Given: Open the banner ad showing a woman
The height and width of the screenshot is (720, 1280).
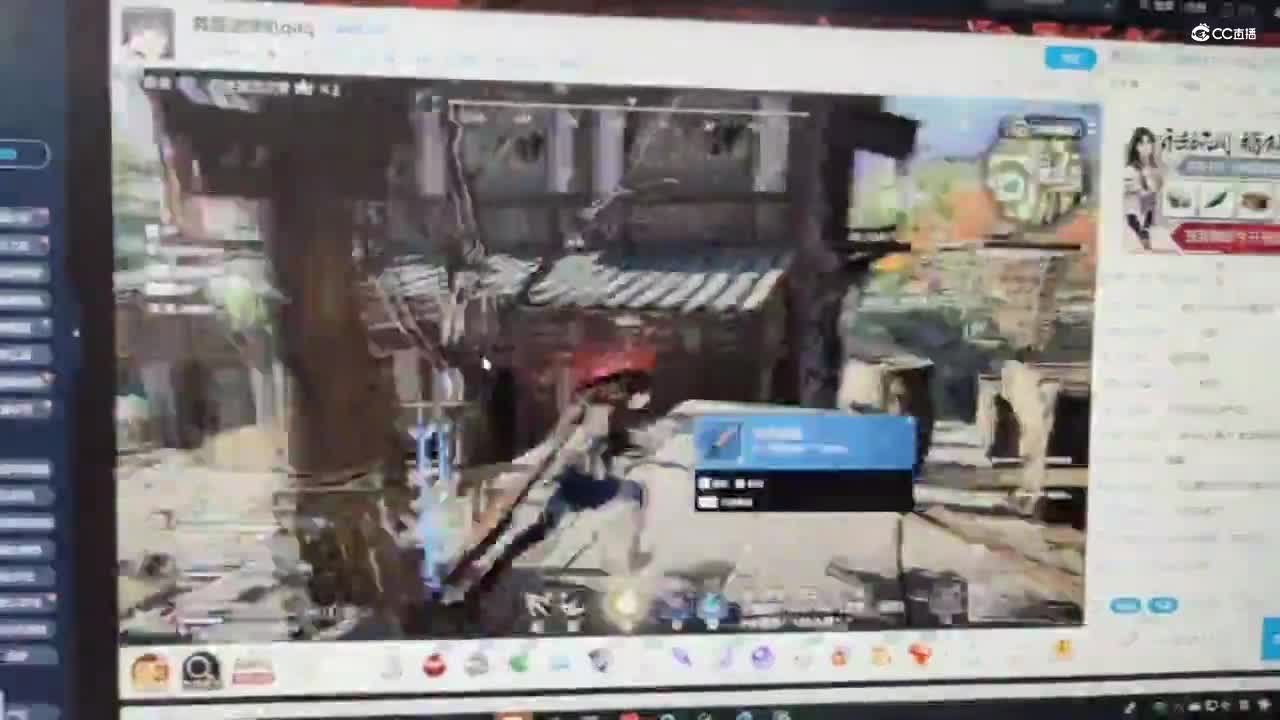Looking at the screenshot, I should 1201,188.
